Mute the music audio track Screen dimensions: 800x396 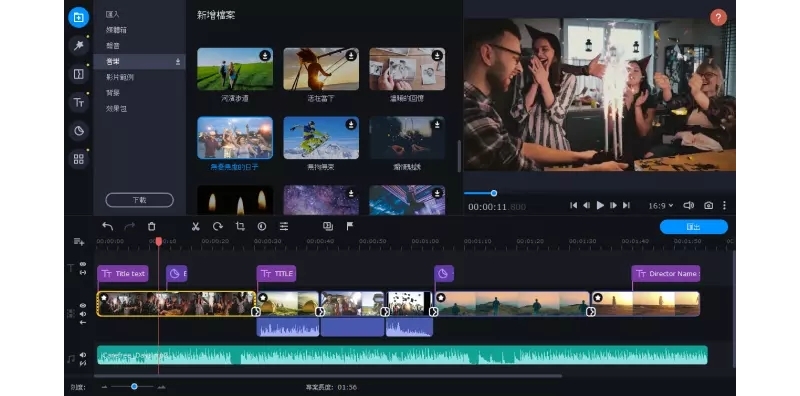(83, 355)
